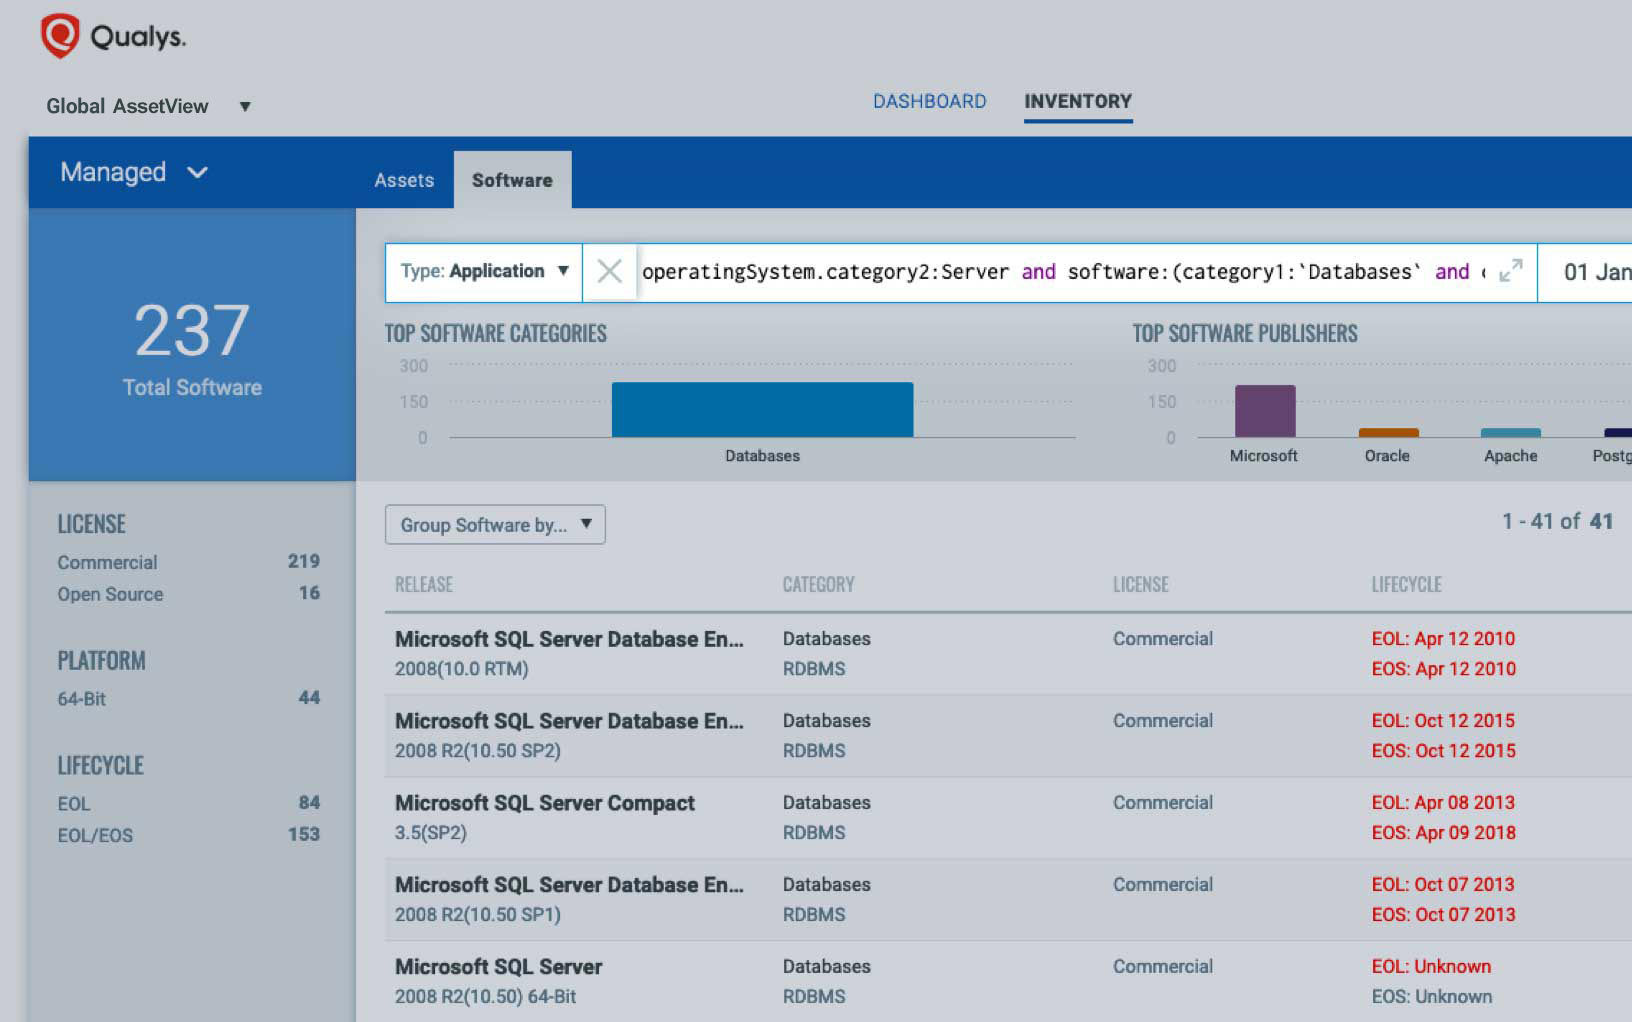This screenshot has height=1022, width=1632.
Task: Click the Databases bar in Top Software Categories chart
Action: tap(762, 410)
